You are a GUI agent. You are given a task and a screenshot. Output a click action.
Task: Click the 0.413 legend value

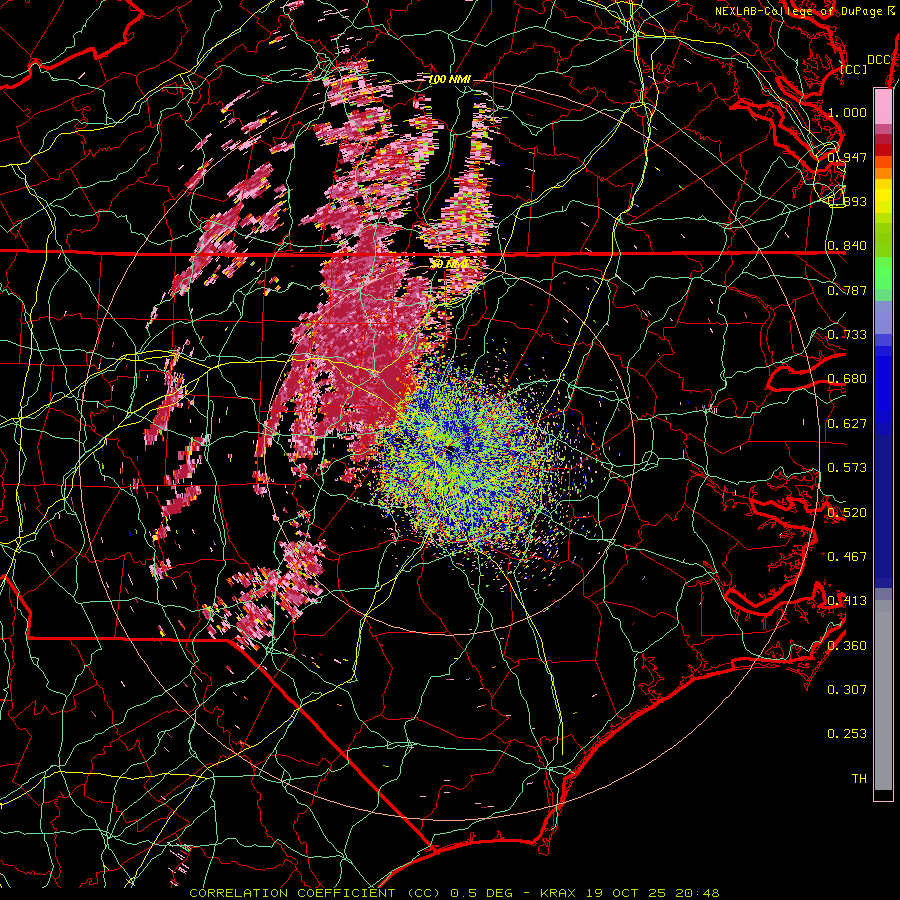pyautogui.click(x=847, y=601)
